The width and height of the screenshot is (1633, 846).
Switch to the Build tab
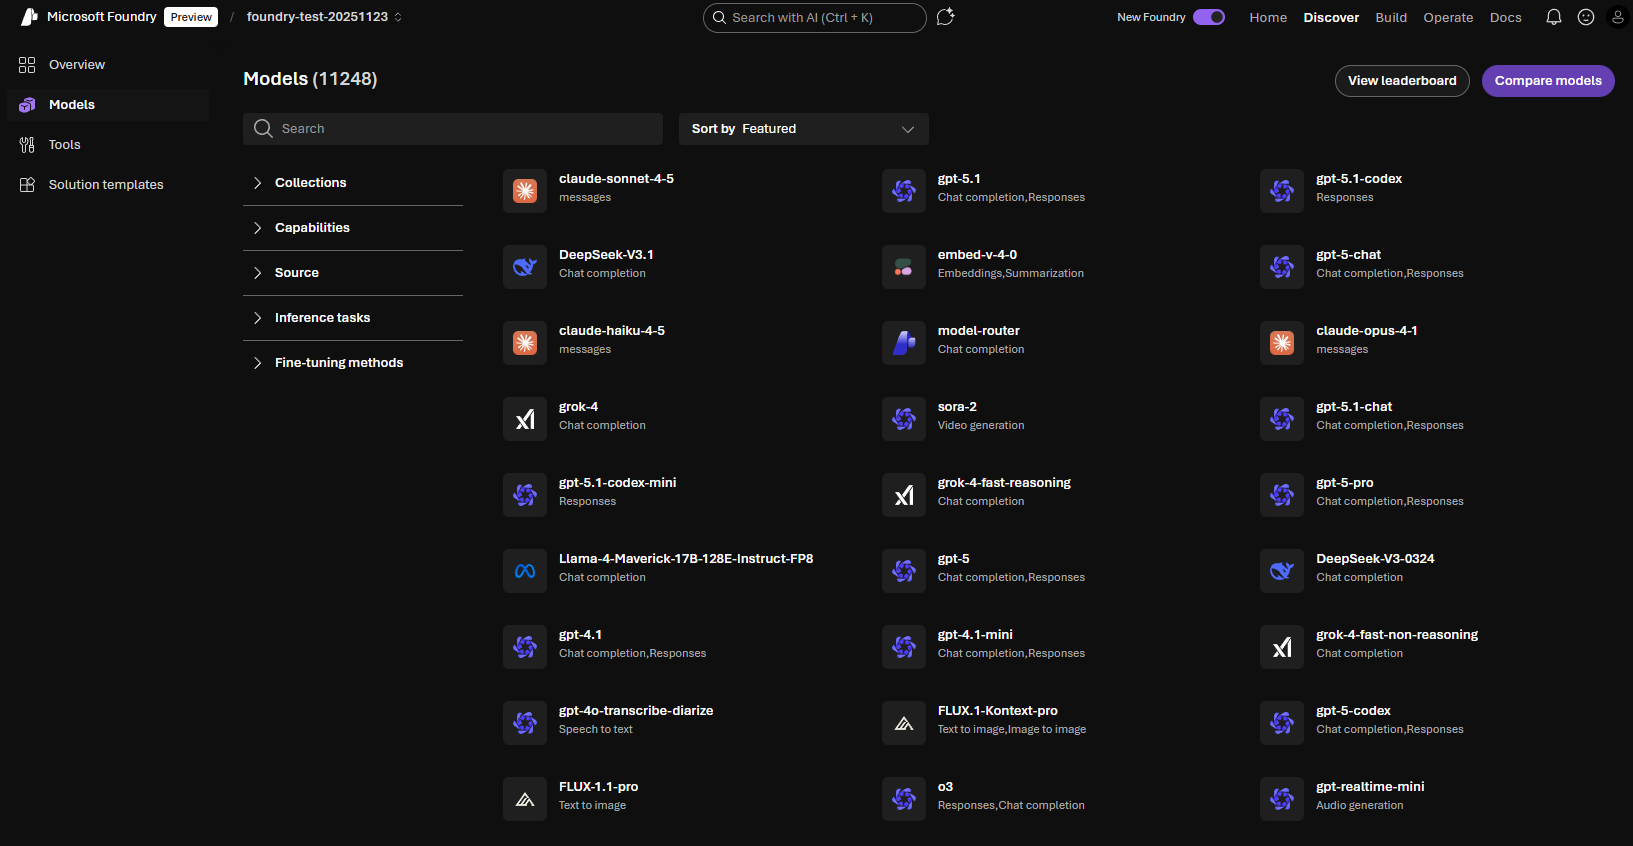click(x=1391, y=18)
